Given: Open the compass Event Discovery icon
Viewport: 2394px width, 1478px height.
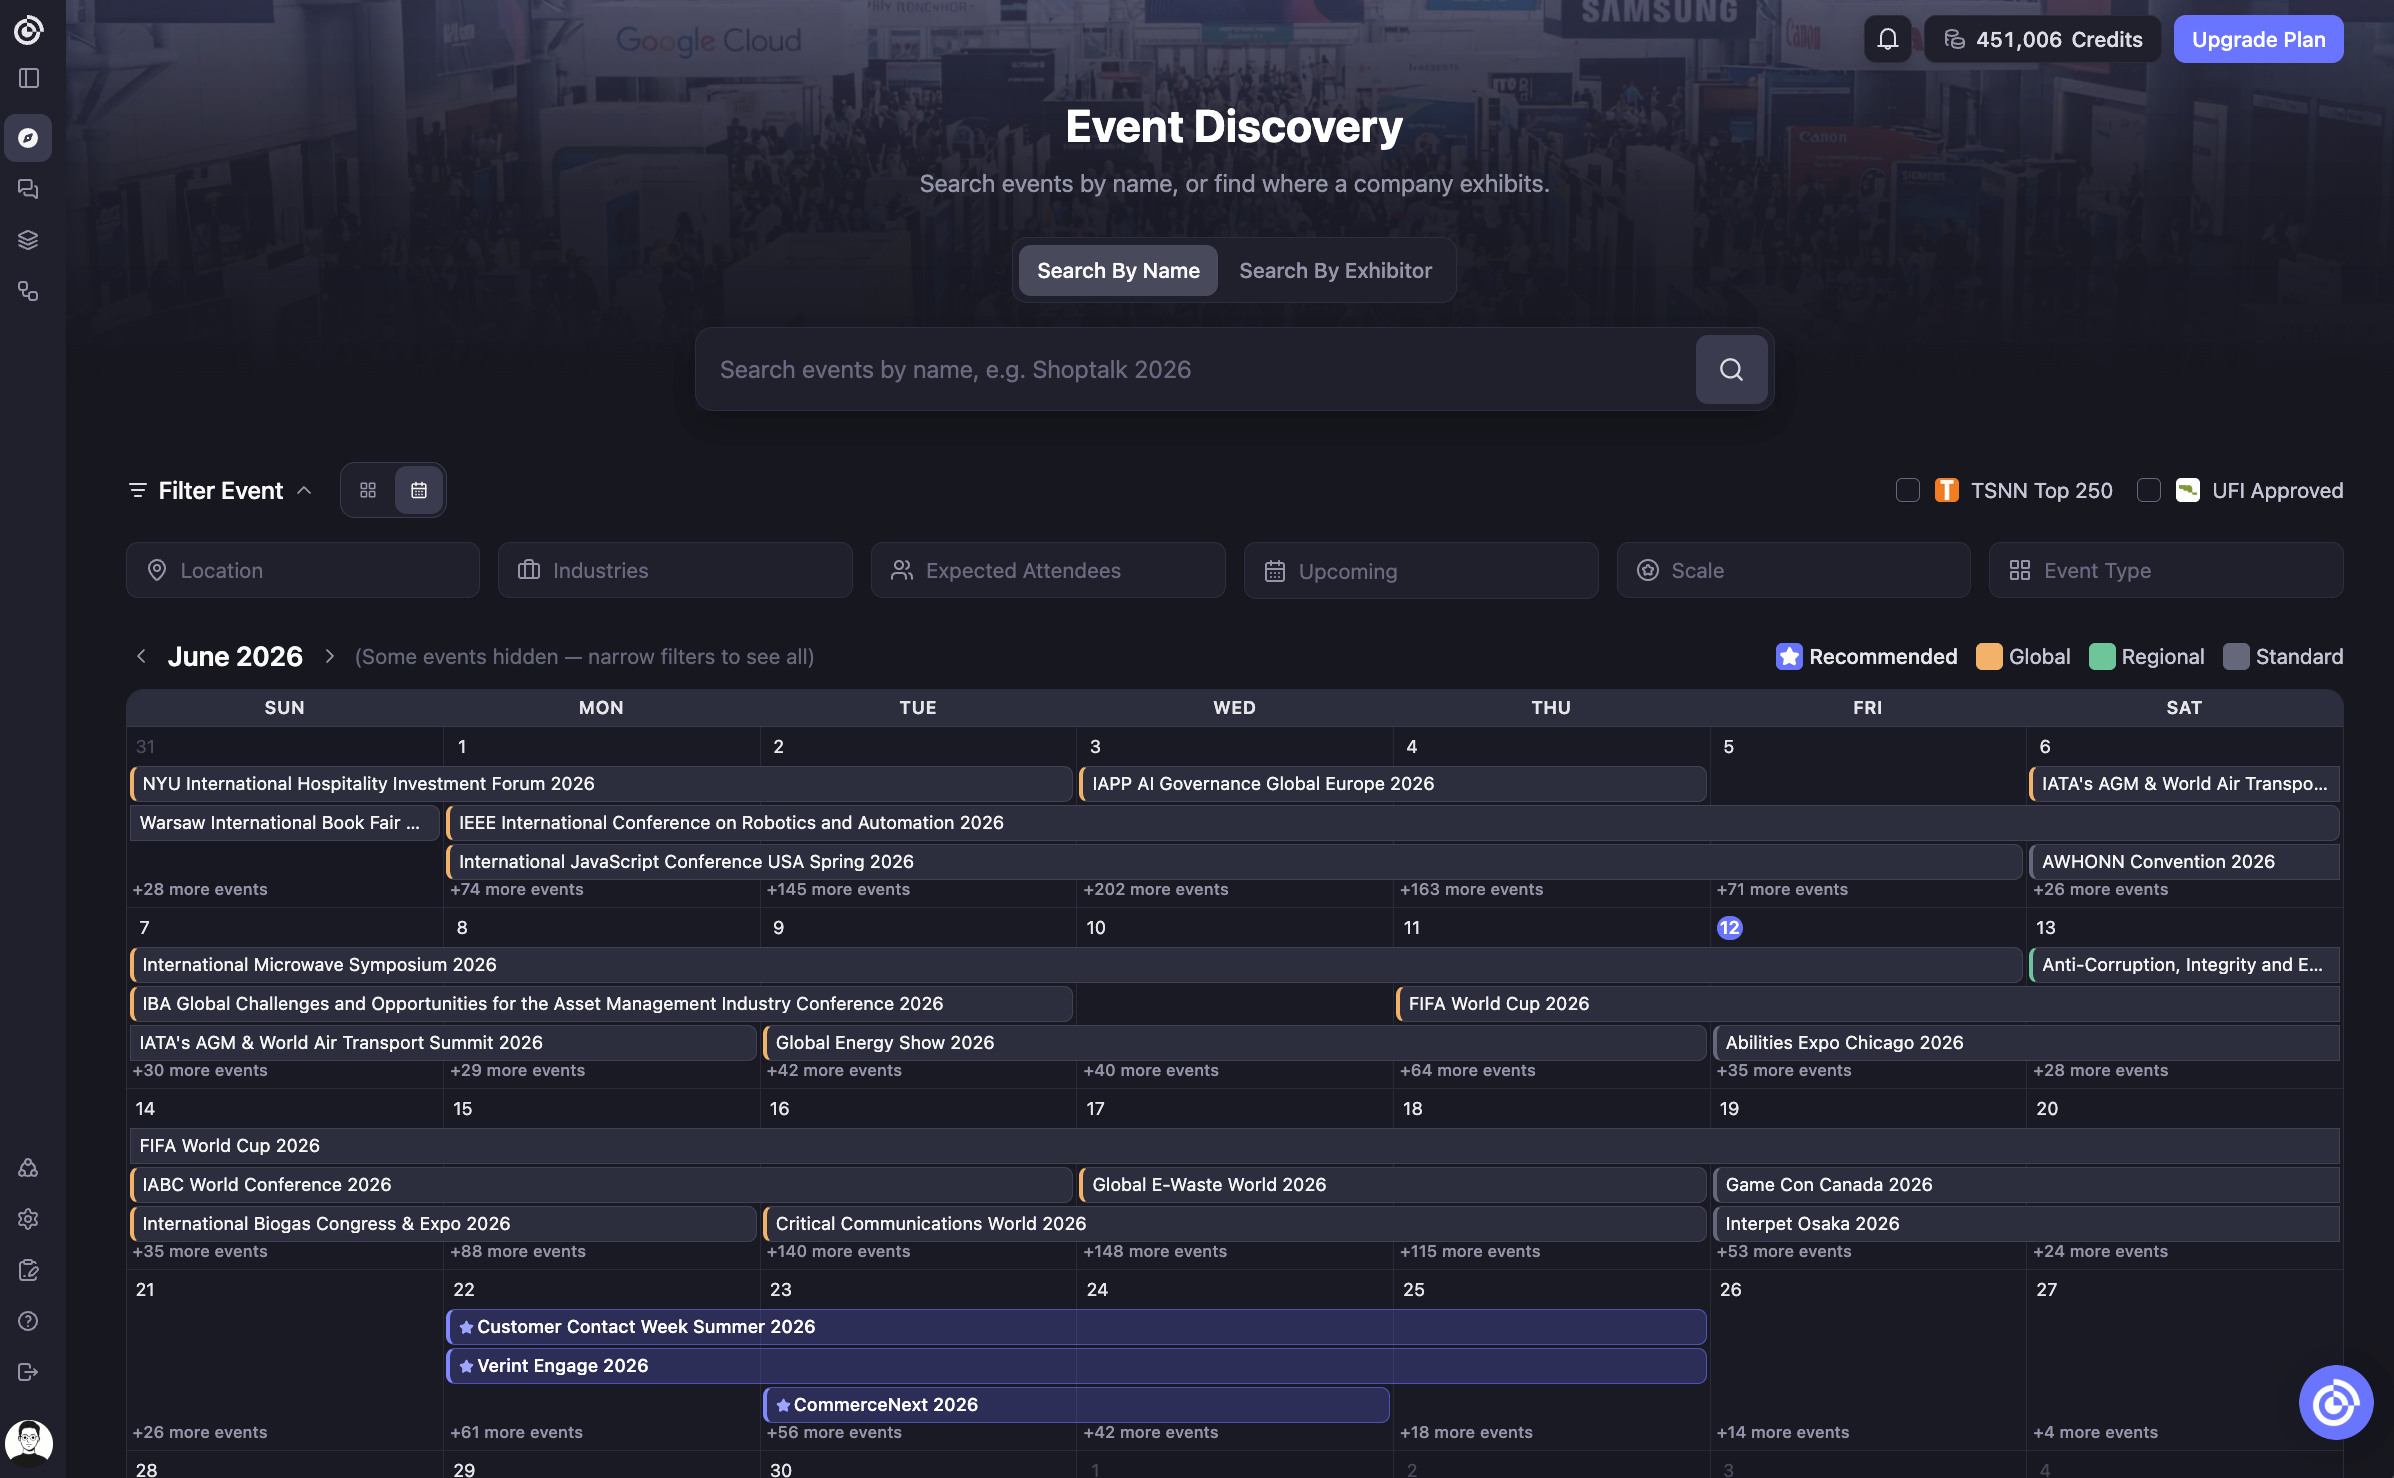Looking at the screenshot, I should (28, 138).
